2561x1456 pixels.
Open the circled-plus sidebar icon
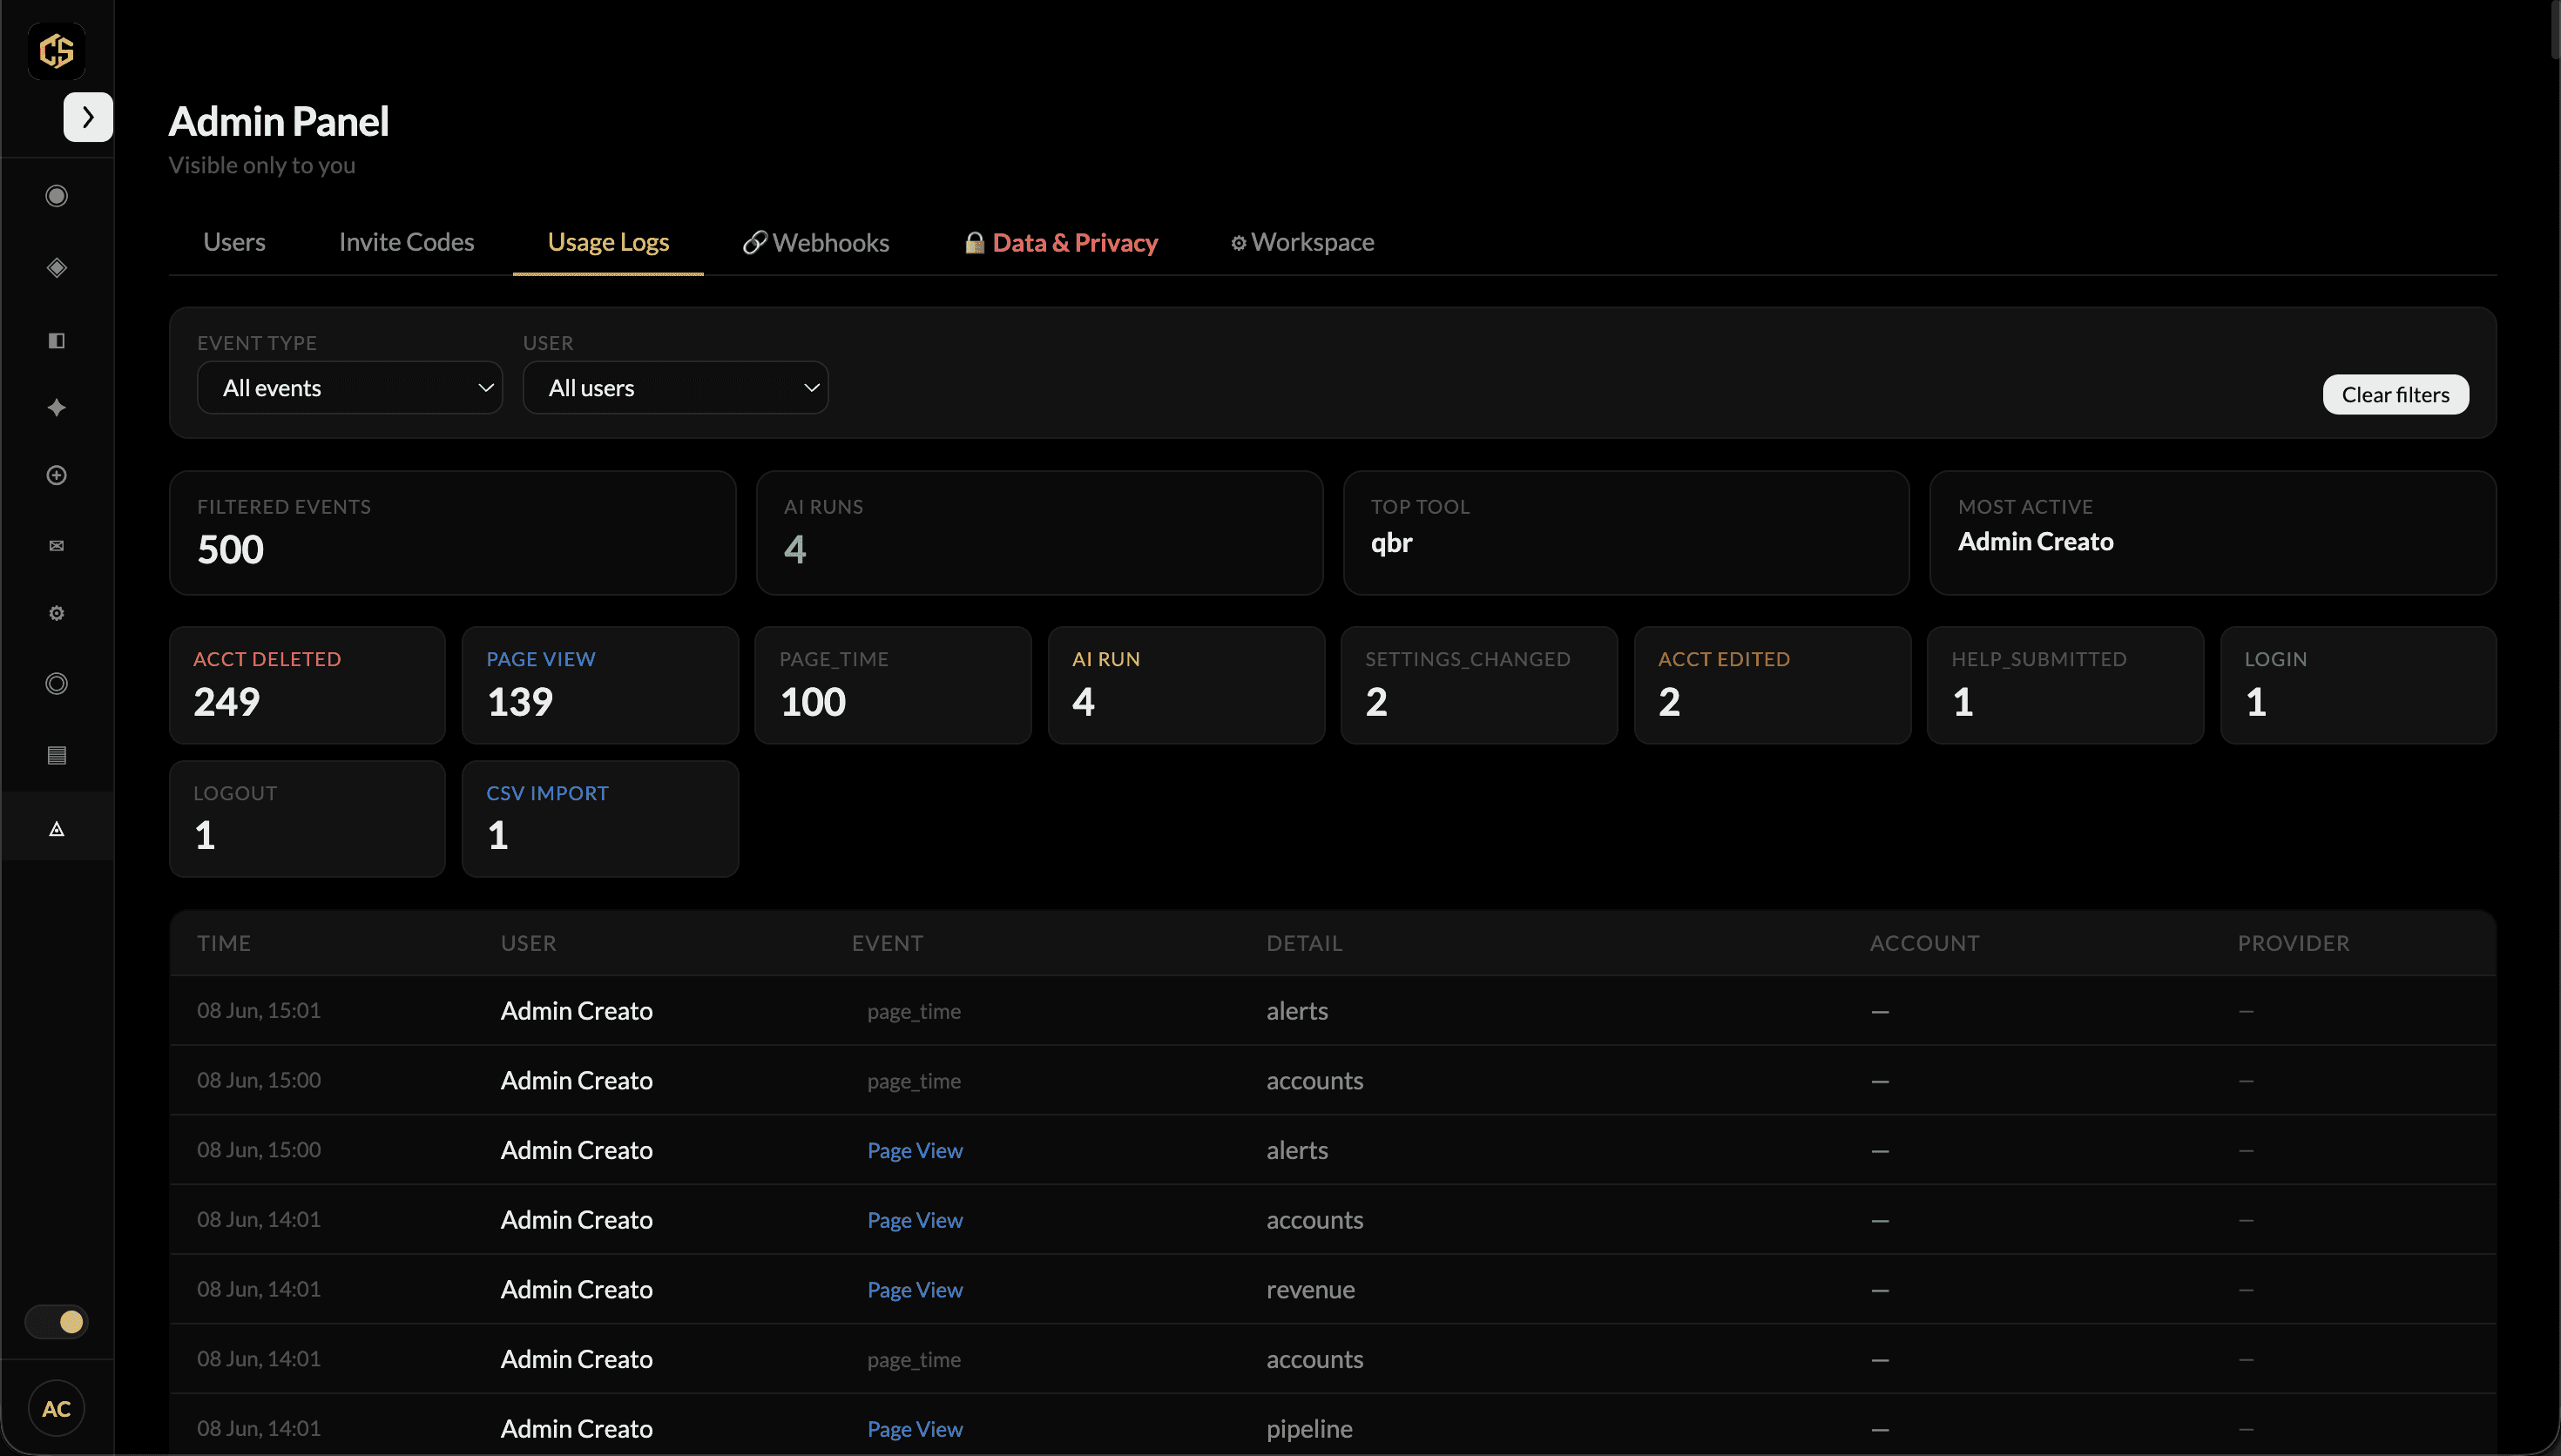[57, 475]
